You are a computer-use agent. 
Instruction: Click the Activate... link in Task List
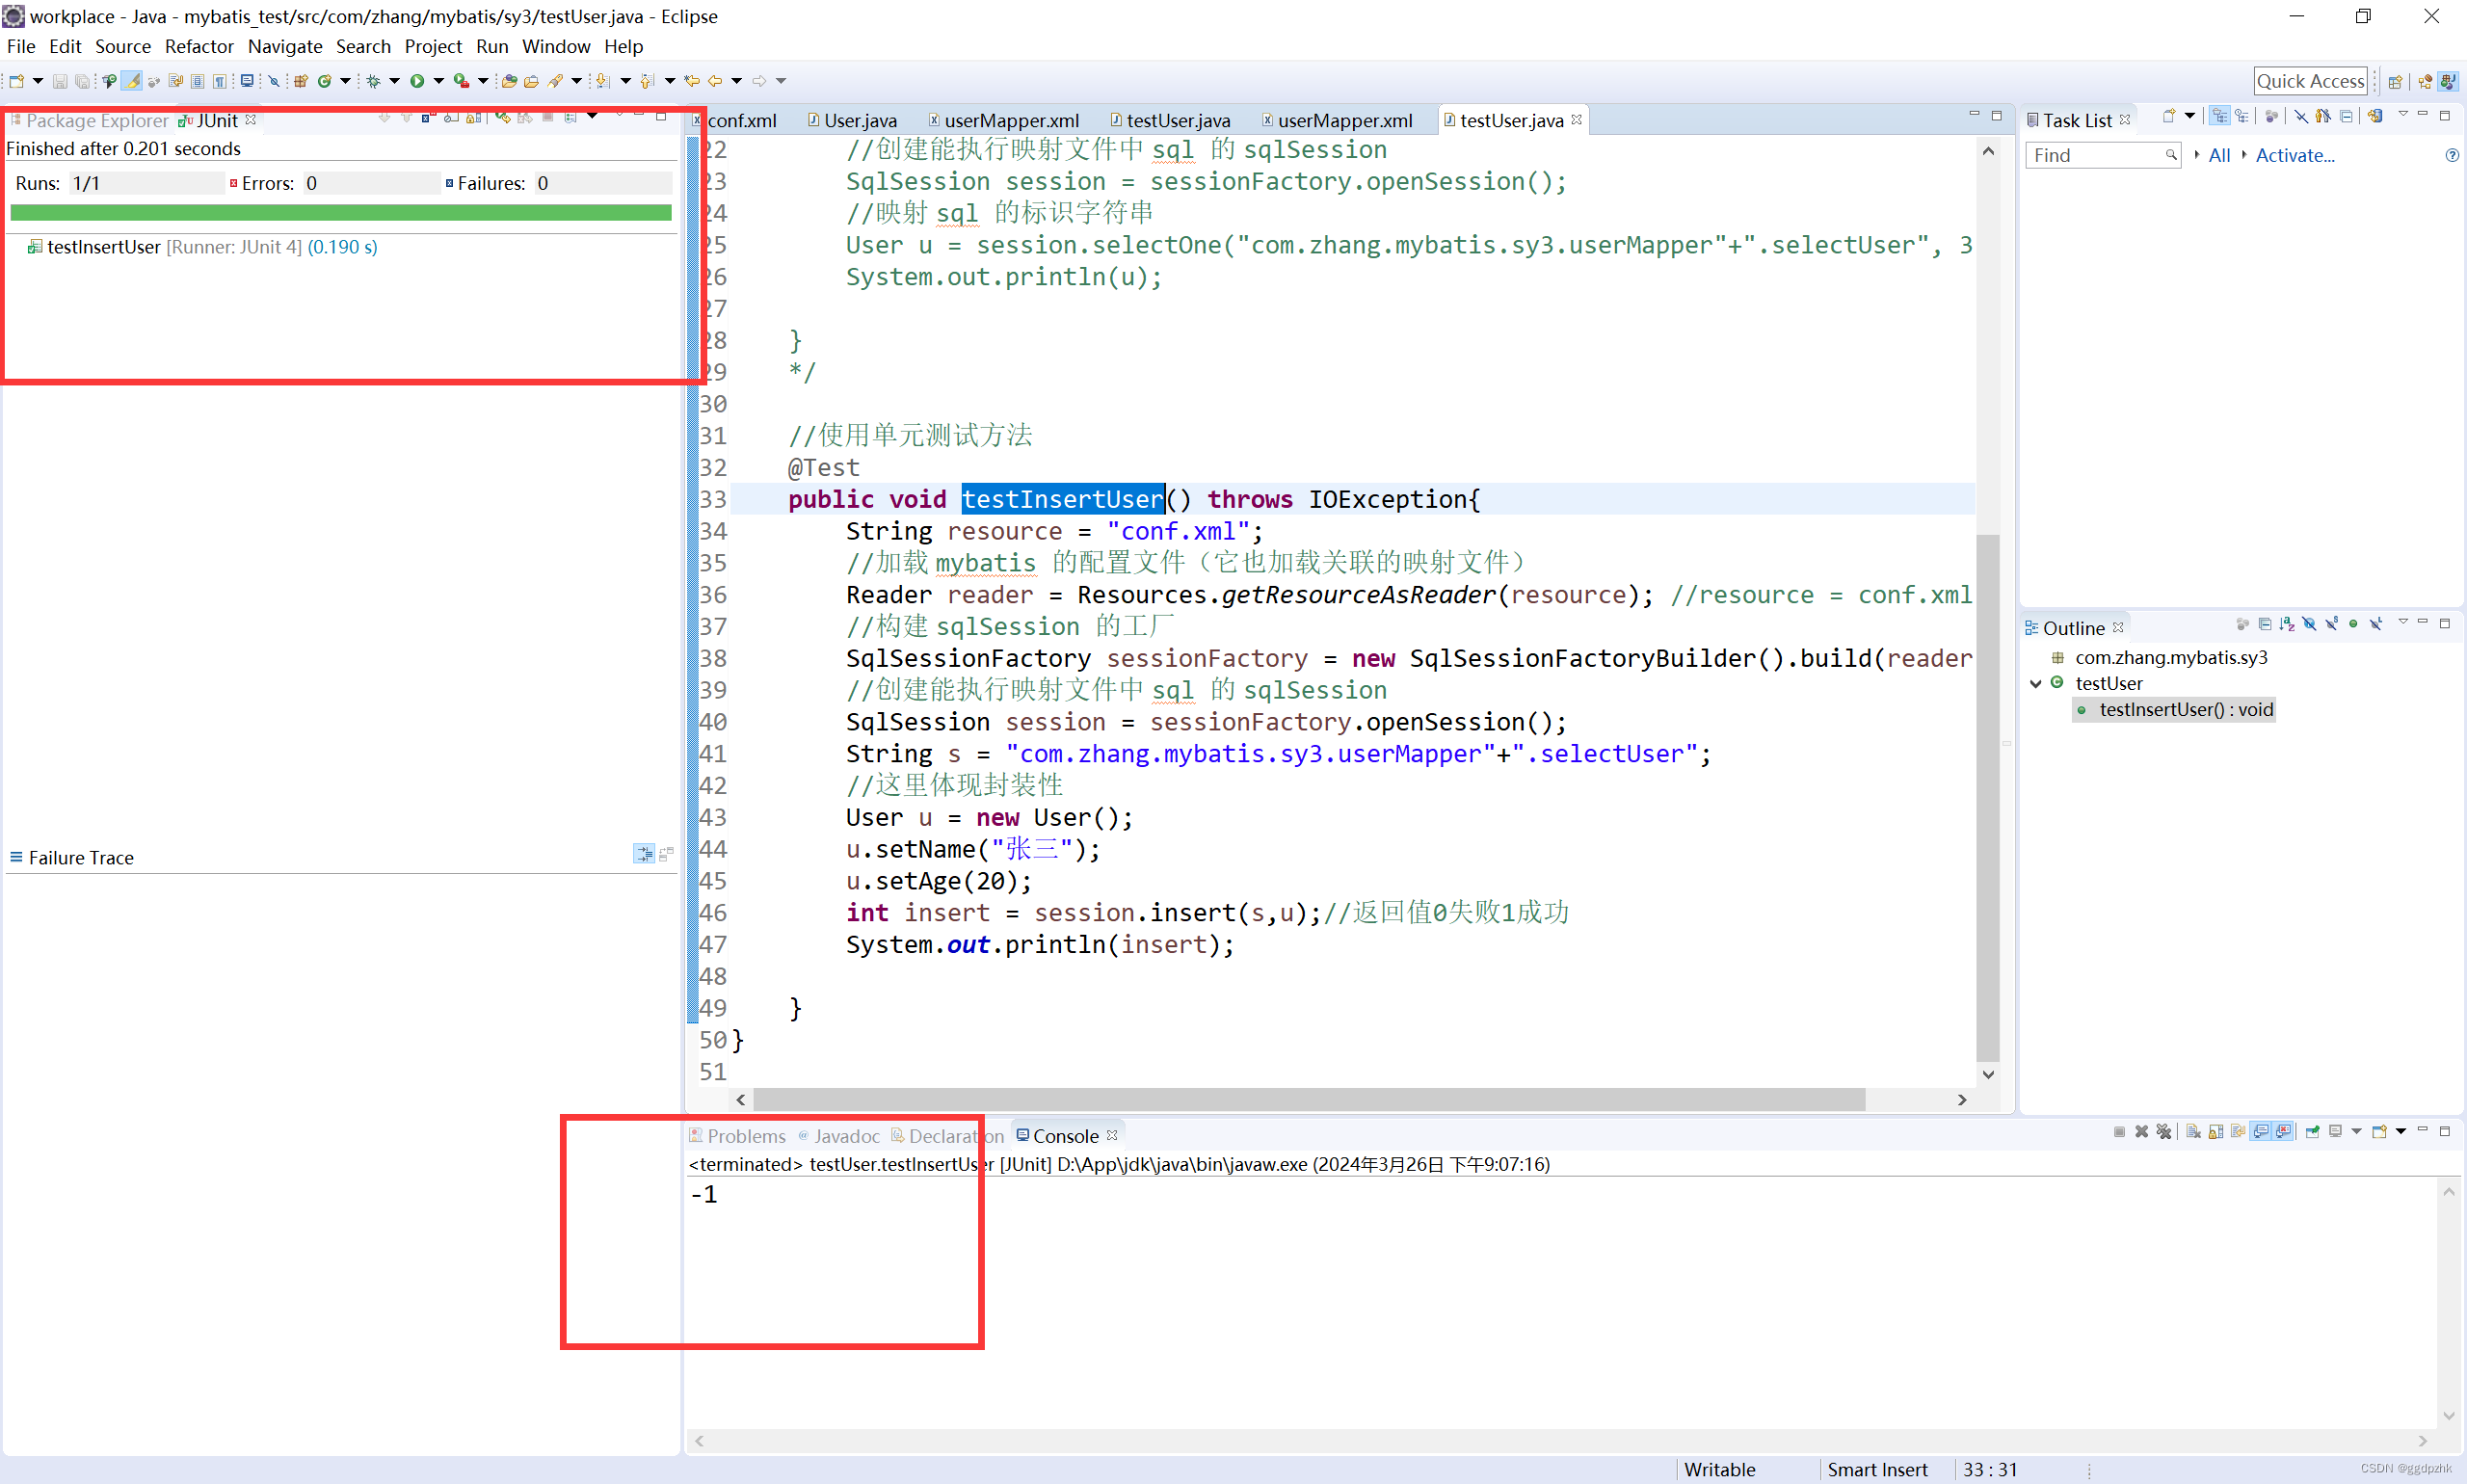point(2295,155)
